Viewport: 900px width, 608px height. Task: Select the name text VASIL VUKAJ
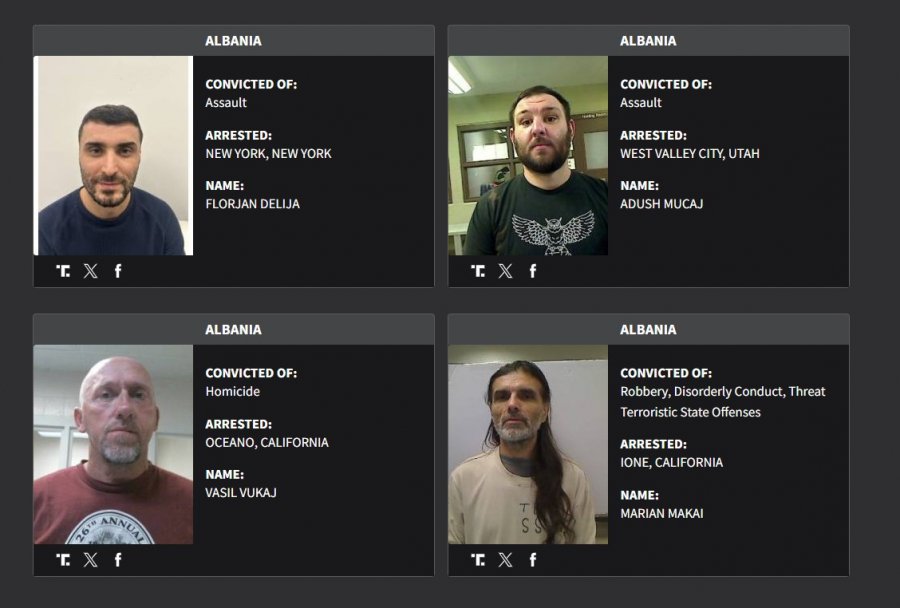click(241, 493)
